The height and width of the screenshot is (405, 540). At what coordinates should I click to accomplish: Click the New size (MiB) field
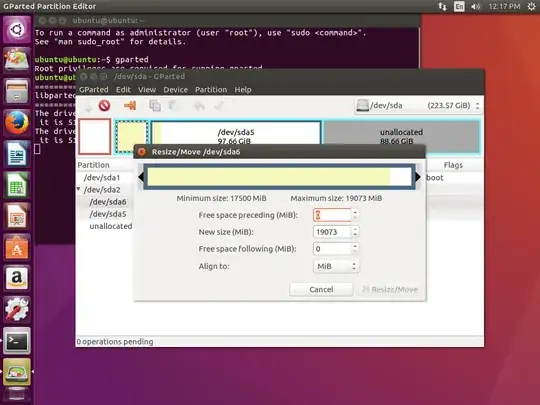332,232
